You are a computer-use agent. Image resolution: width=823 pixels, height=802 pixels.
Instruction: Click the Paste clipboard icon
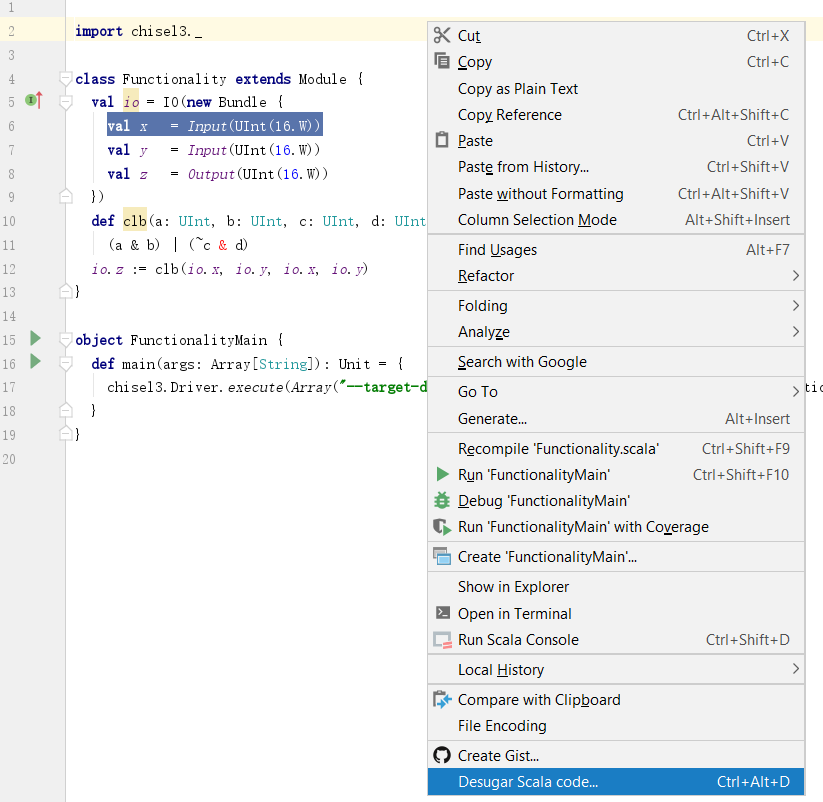pos(442,141)
